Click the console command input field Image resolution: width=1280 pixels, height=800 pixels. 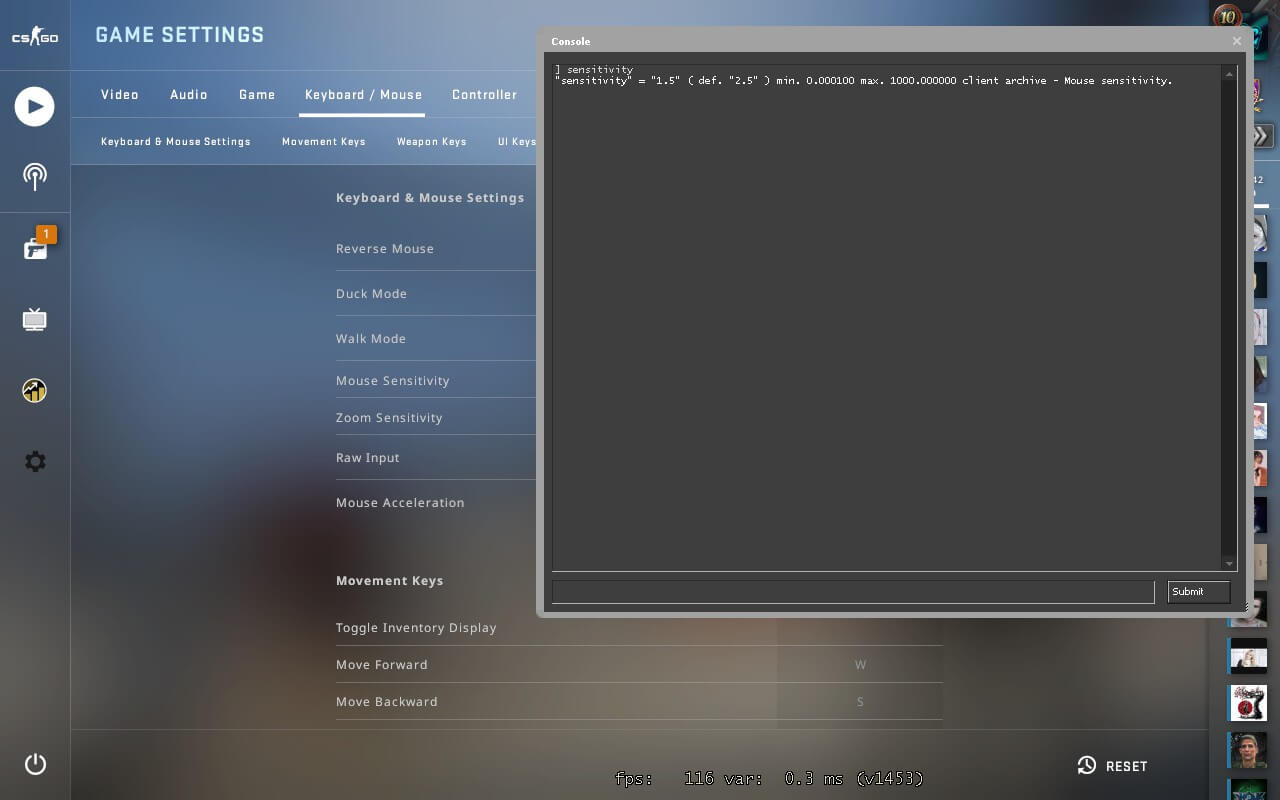click(x=852, y=592)
